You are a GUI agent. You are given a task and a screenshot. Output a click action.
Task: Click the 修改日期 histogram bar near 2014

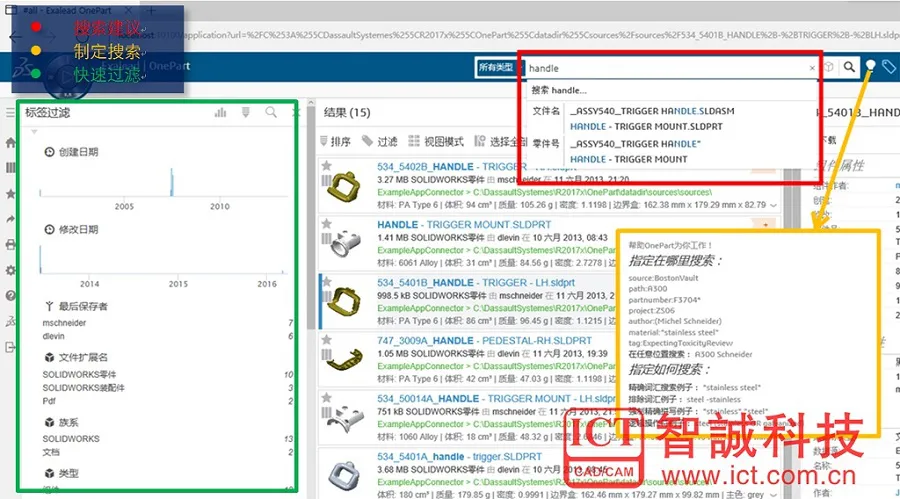click(40, 260)
